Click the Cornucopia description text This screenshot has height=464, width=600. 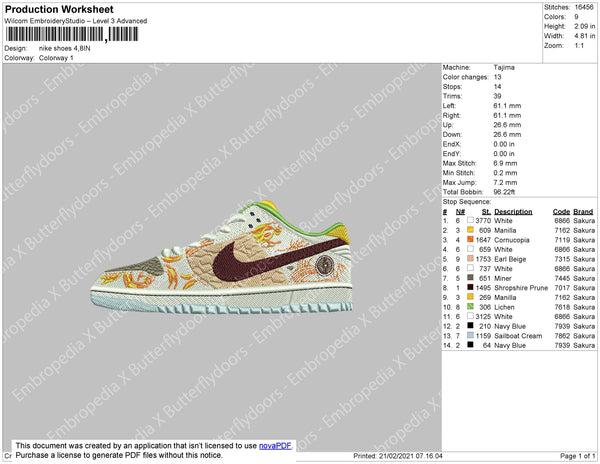(x=512, y=240)
